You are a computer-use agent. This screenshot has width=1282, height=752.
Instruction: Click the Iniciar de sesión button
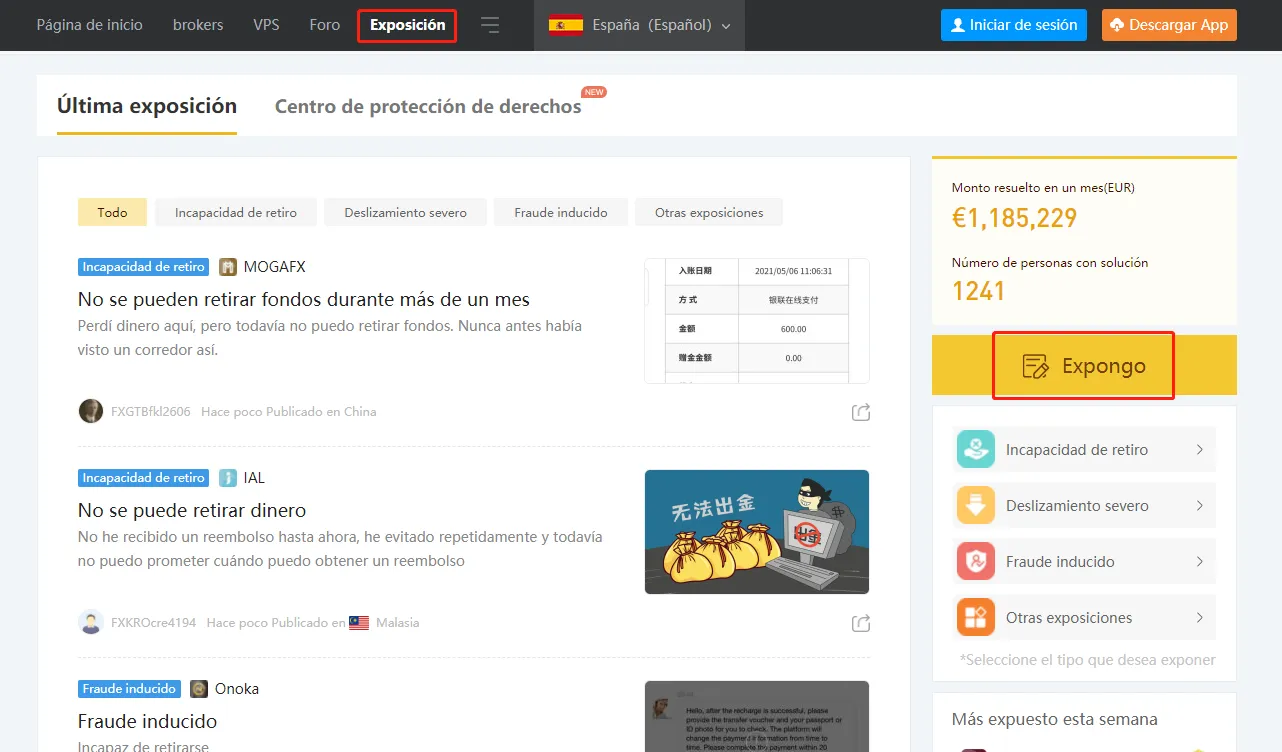1014,25
